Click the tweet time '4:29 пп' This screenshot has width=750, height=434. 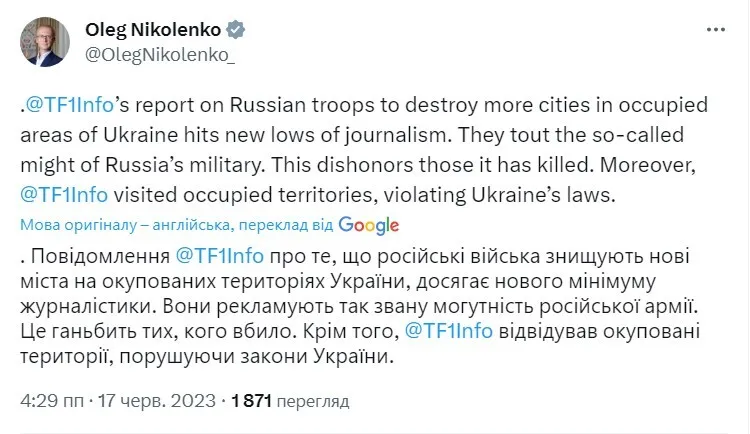click(x=53, y=401)
